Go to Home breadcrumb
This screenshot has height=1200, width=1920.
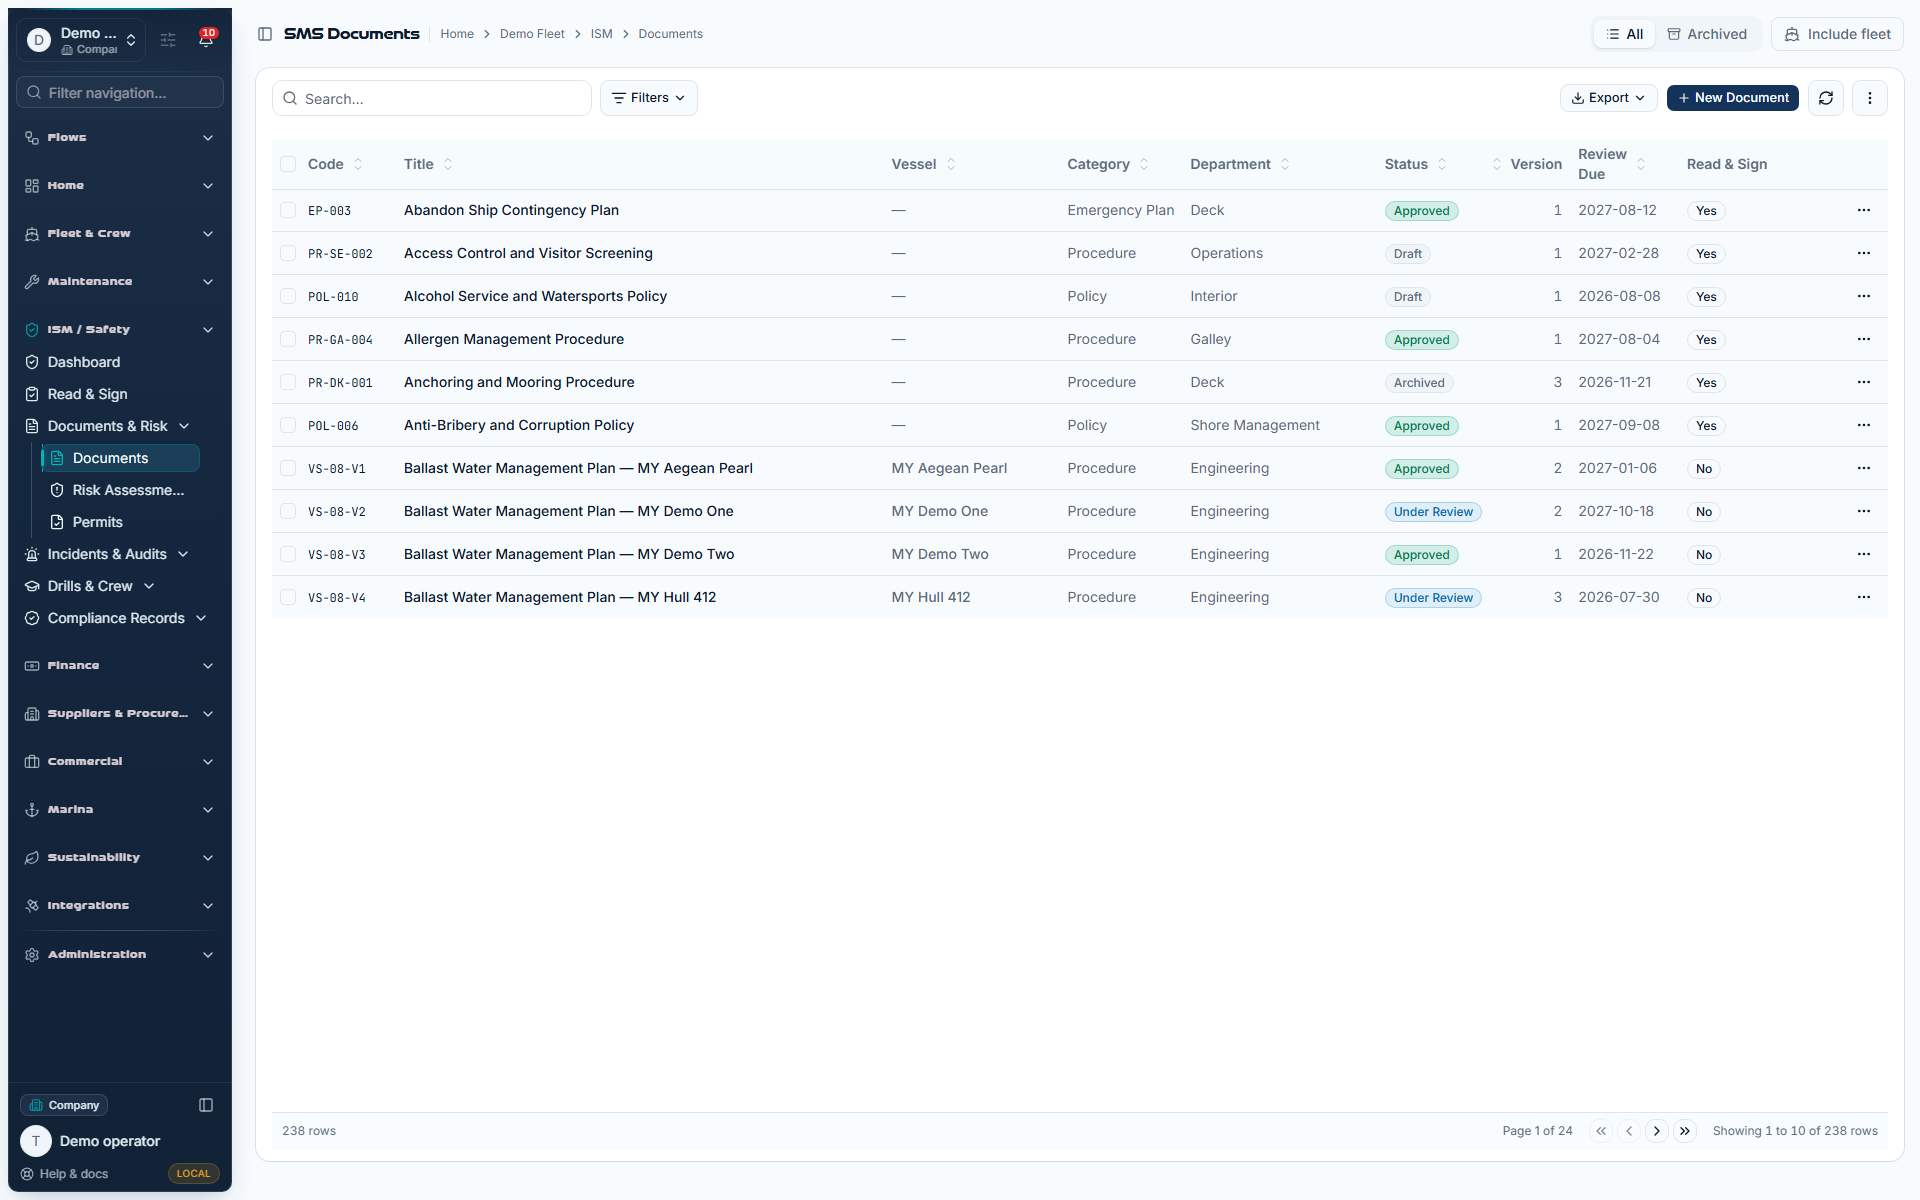[457, 34]
